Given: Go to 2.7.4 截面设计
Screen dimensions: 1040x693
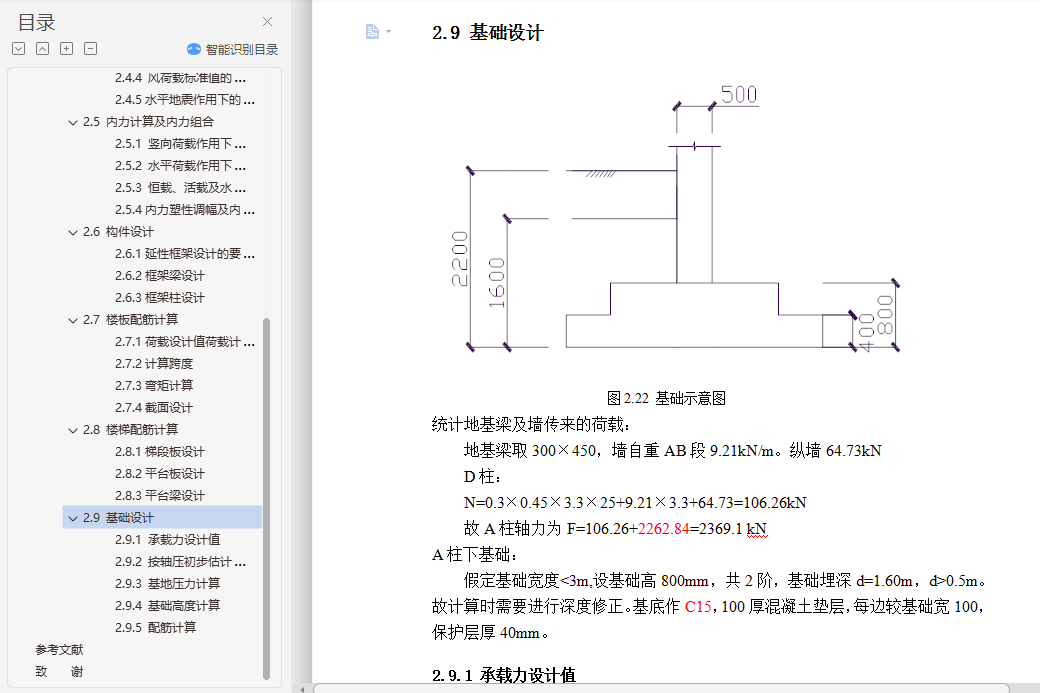Looking at the screenshot, I should [154, 408].
